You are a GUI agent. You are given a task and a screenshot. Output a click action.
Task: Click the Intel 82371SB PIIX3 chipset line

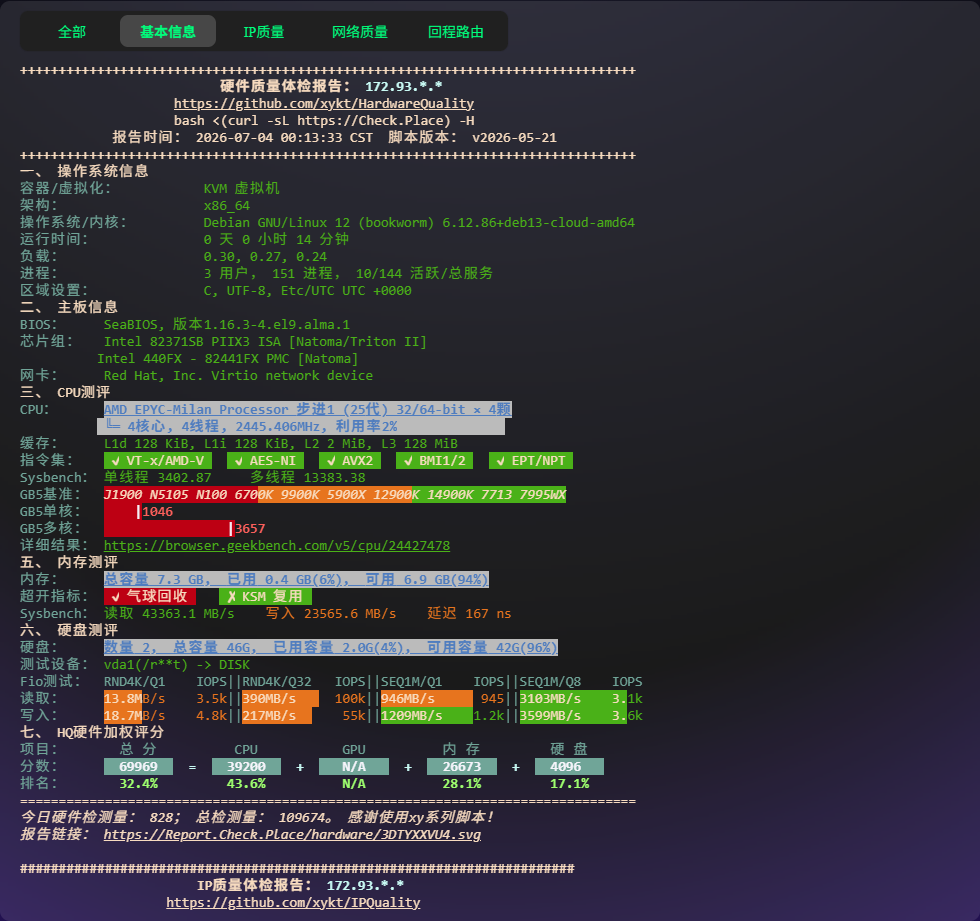265,342
